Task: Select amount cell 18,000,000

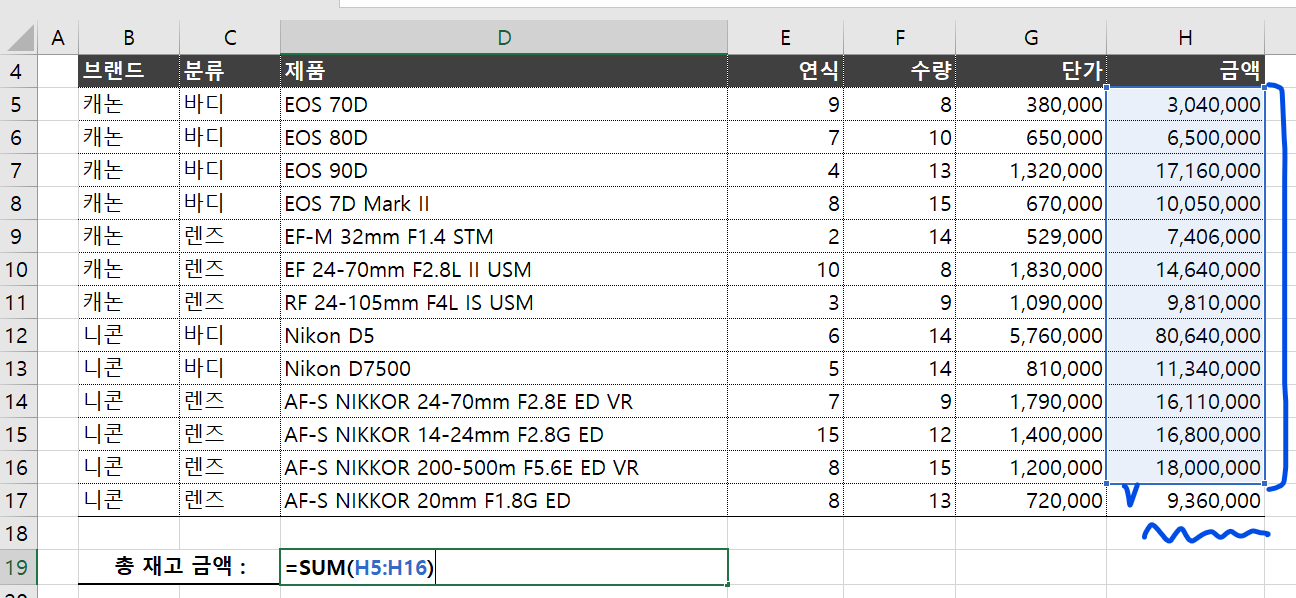Action: (1185, 467)
